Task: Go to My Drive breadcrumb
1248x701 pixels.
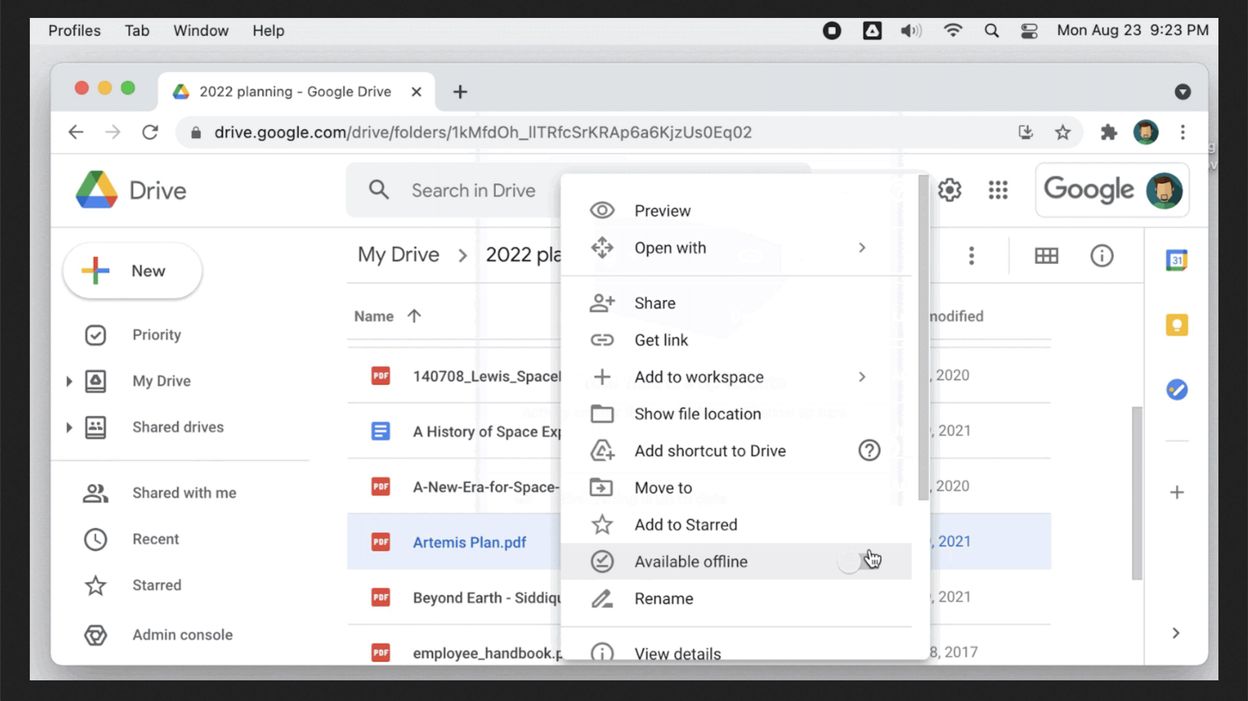Action: click(x=398, y=255)
